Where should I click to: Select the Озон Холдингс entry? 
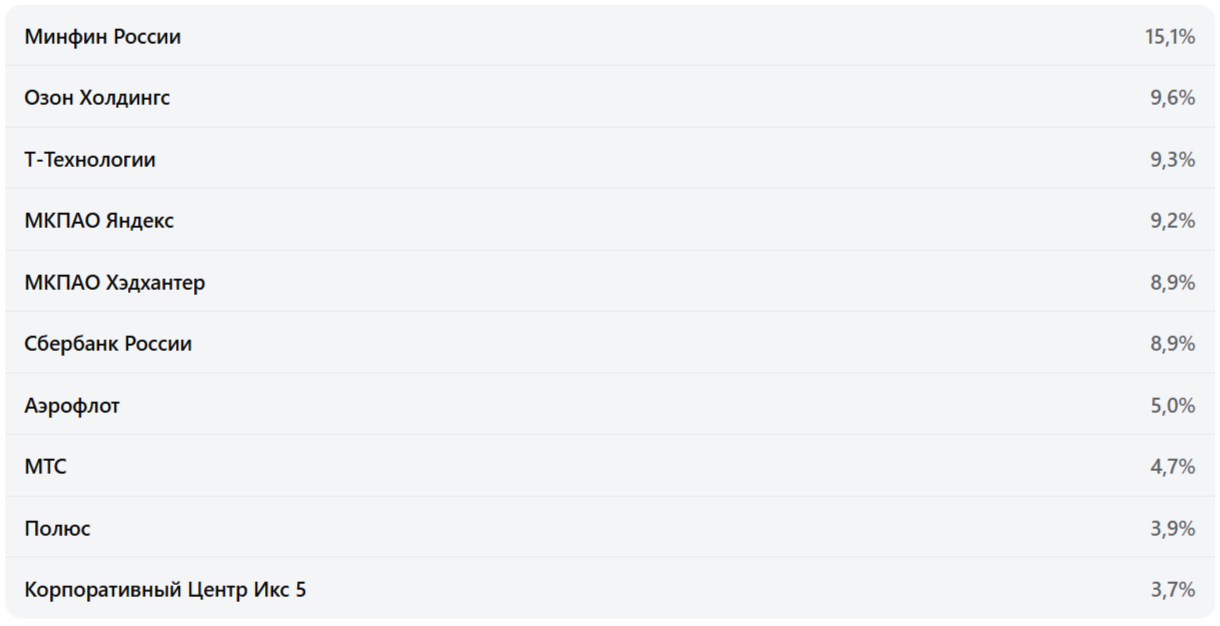click(x=97, y=98)
